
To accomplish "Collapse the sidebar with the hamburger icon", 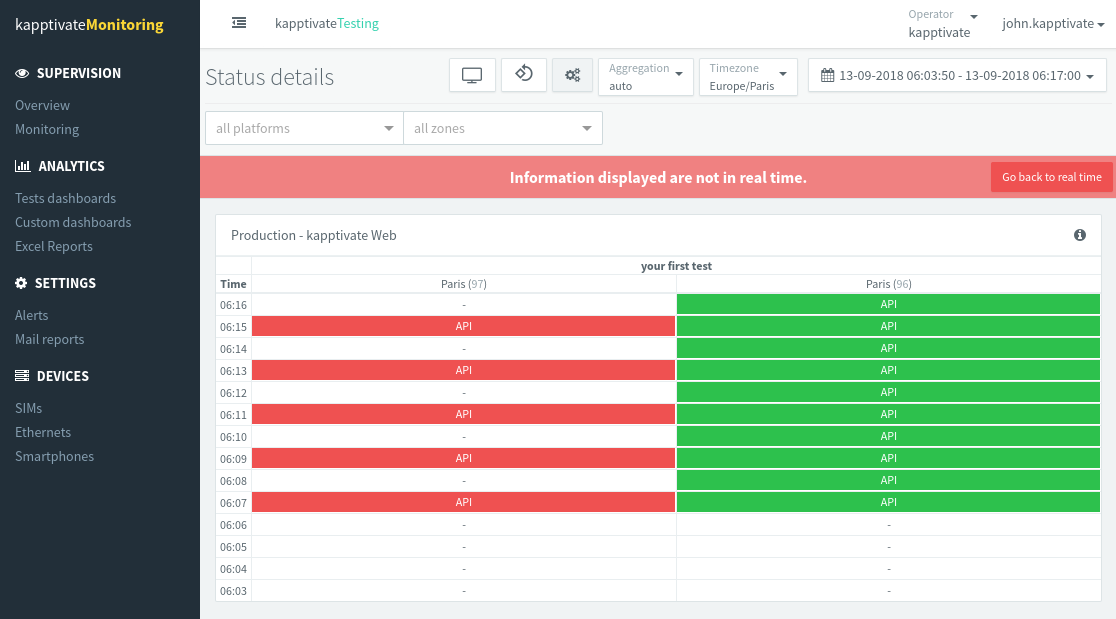I will 239,23.
